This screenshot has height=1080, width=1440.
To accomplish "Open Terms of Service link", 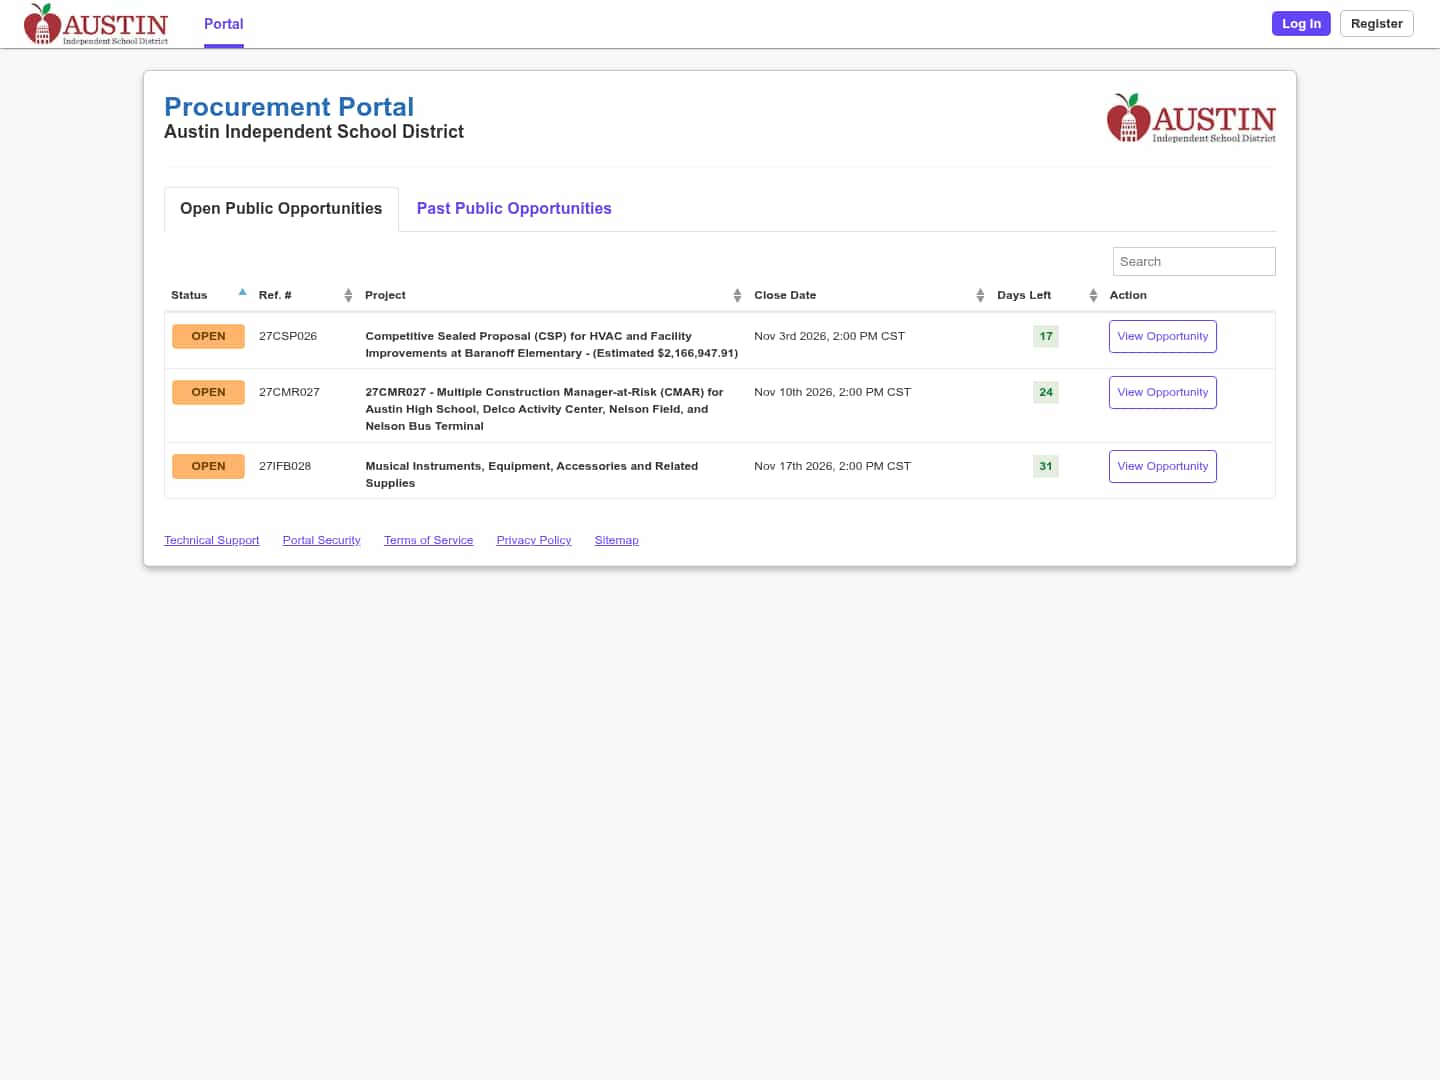I will [428, 540].
